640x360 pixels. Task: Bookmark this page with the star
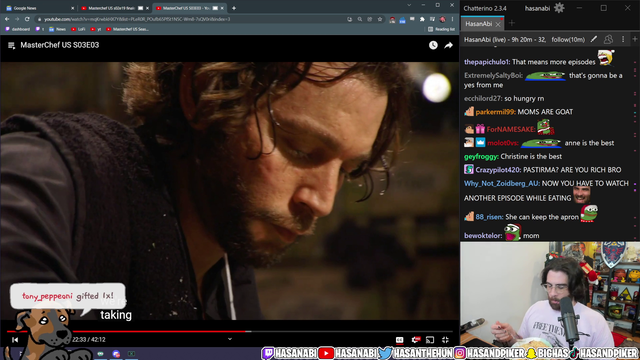coord(380,19)
